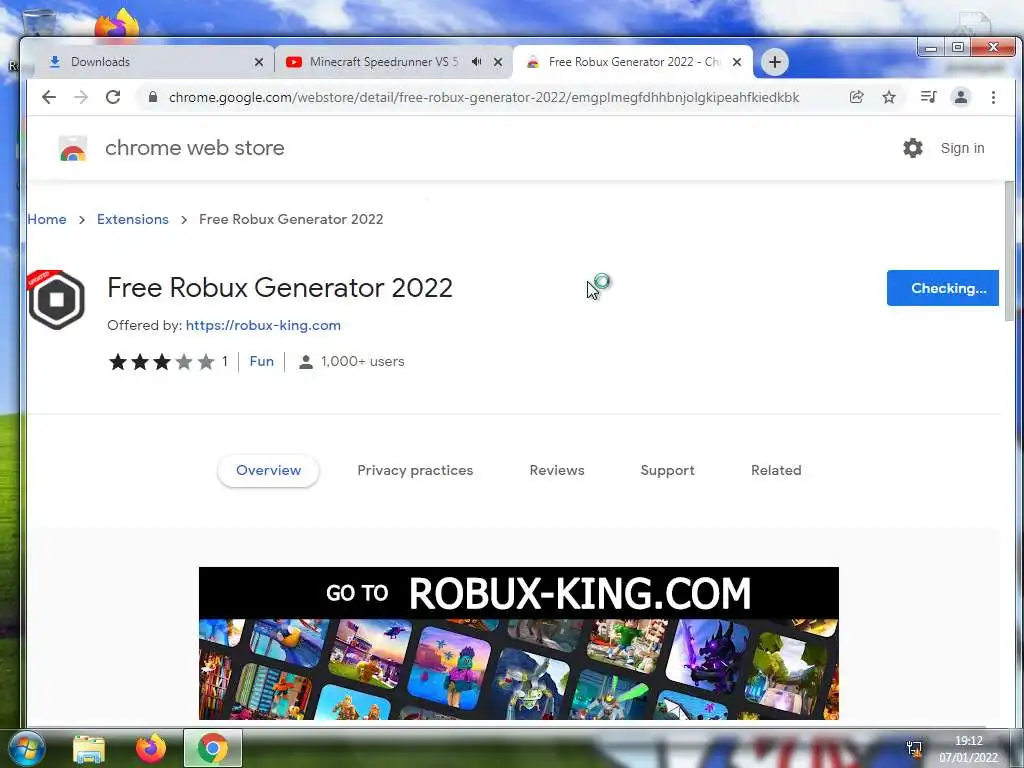Viewport: 1024px width, 768px height.
Task: Close the Free Robux Generator tab
Action: click(737, 62)
